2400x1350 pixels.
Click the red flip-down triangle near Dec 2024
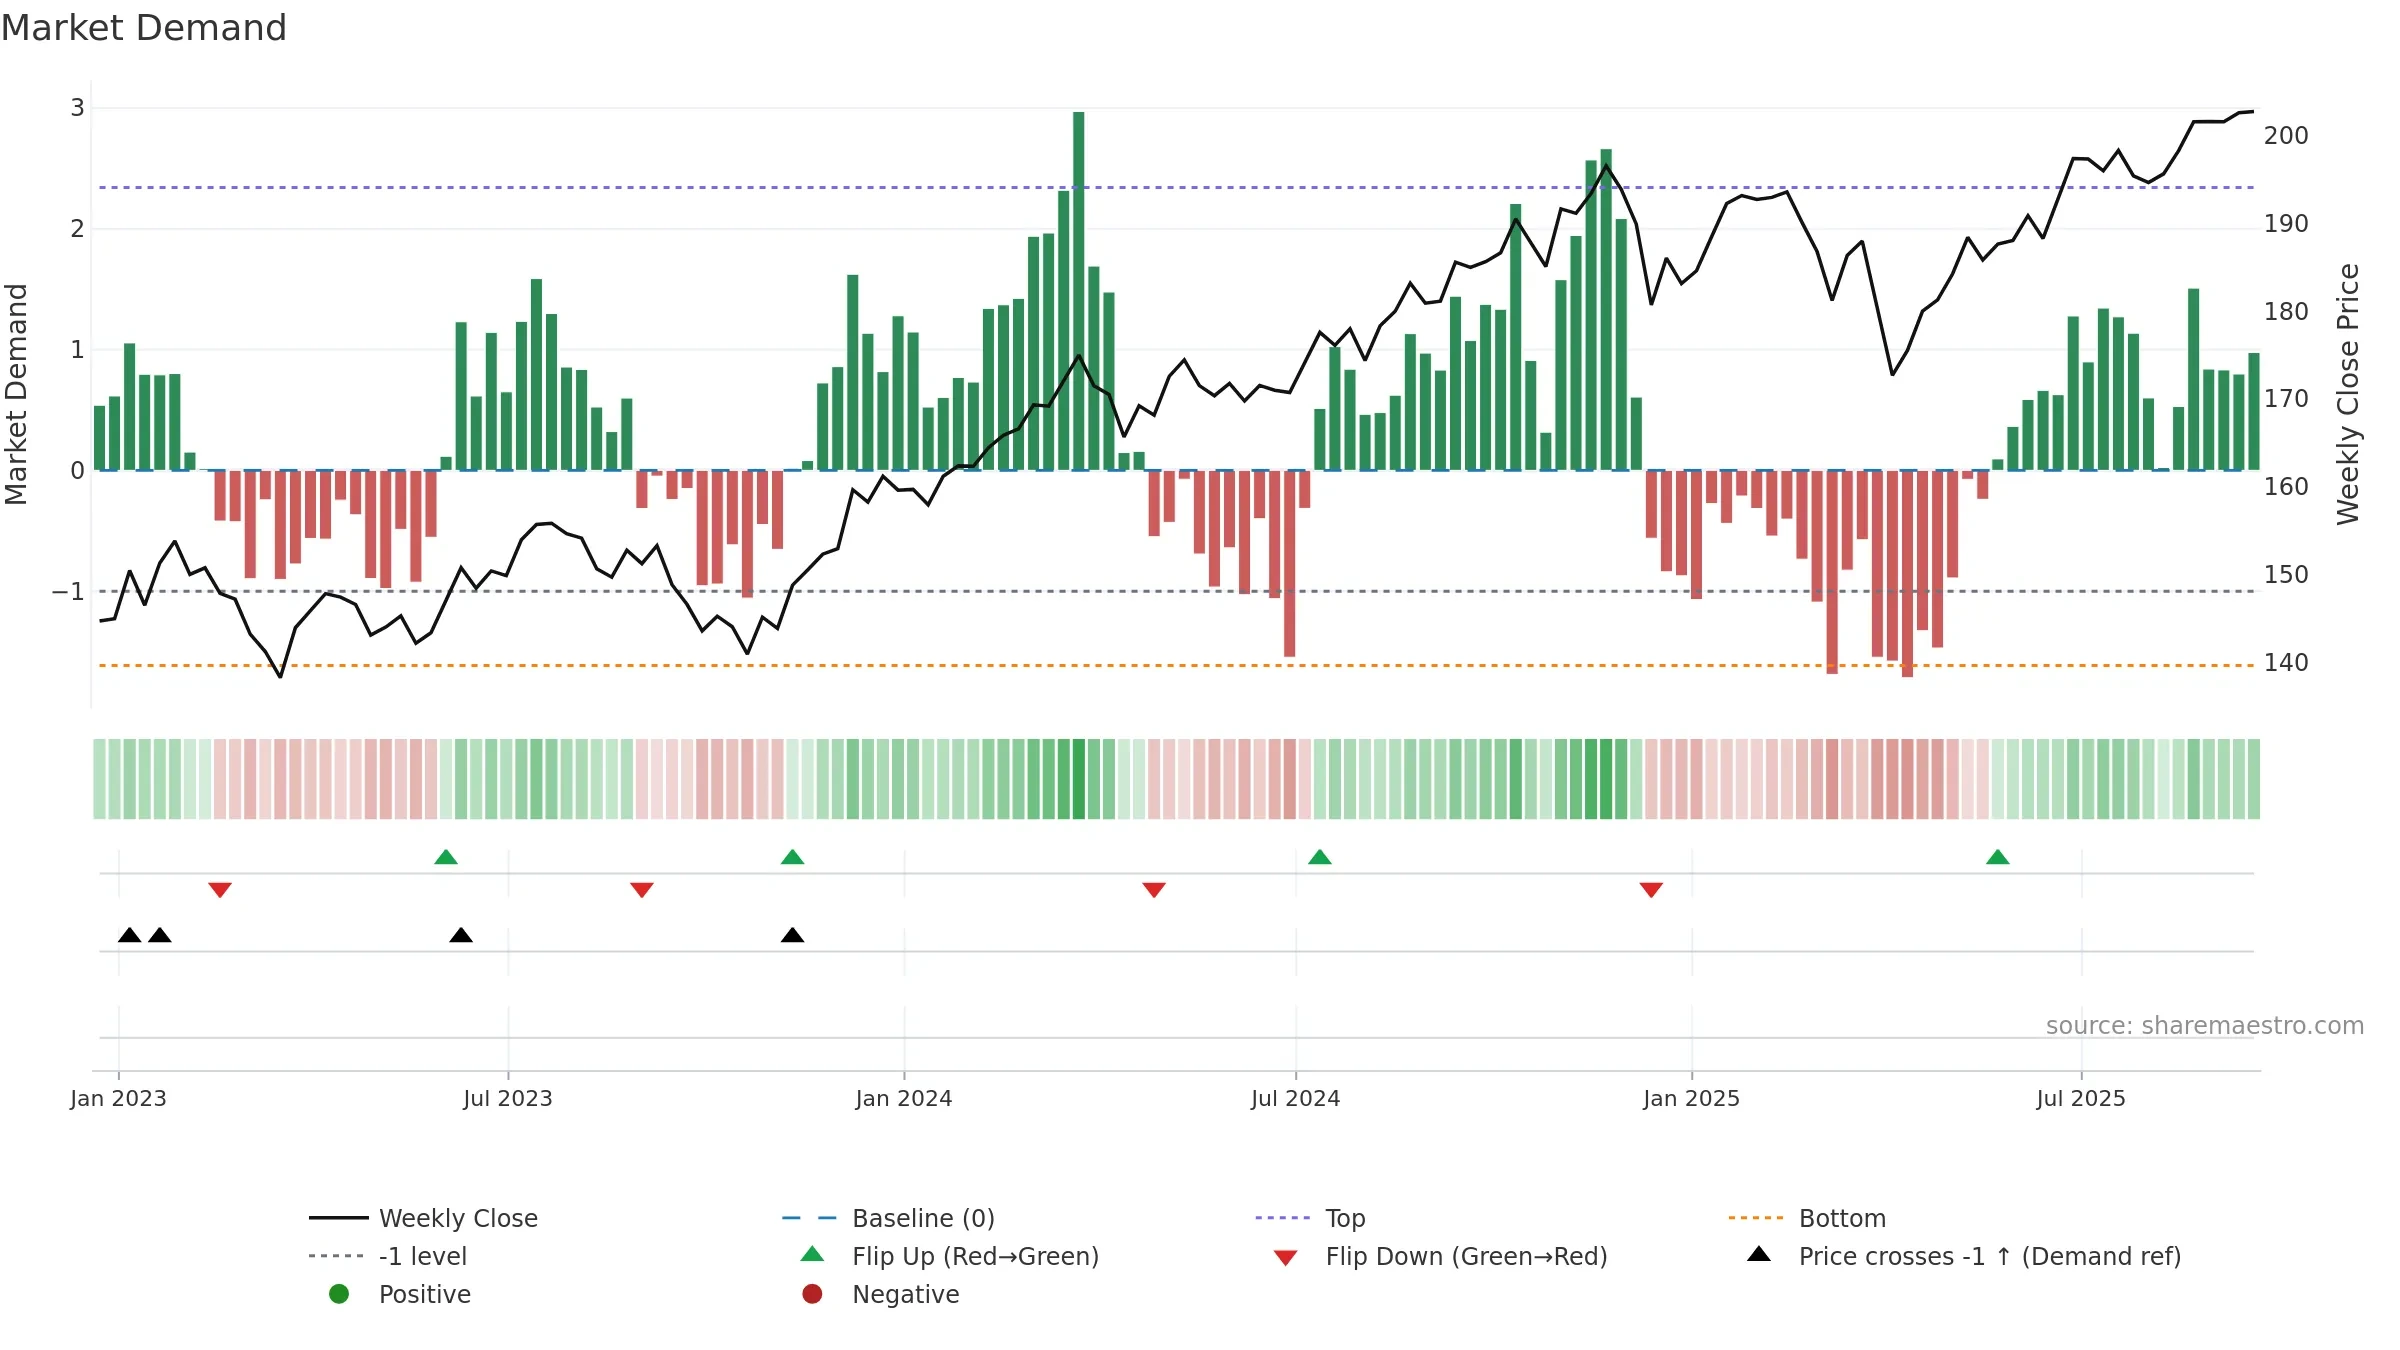pos(1651,890)
